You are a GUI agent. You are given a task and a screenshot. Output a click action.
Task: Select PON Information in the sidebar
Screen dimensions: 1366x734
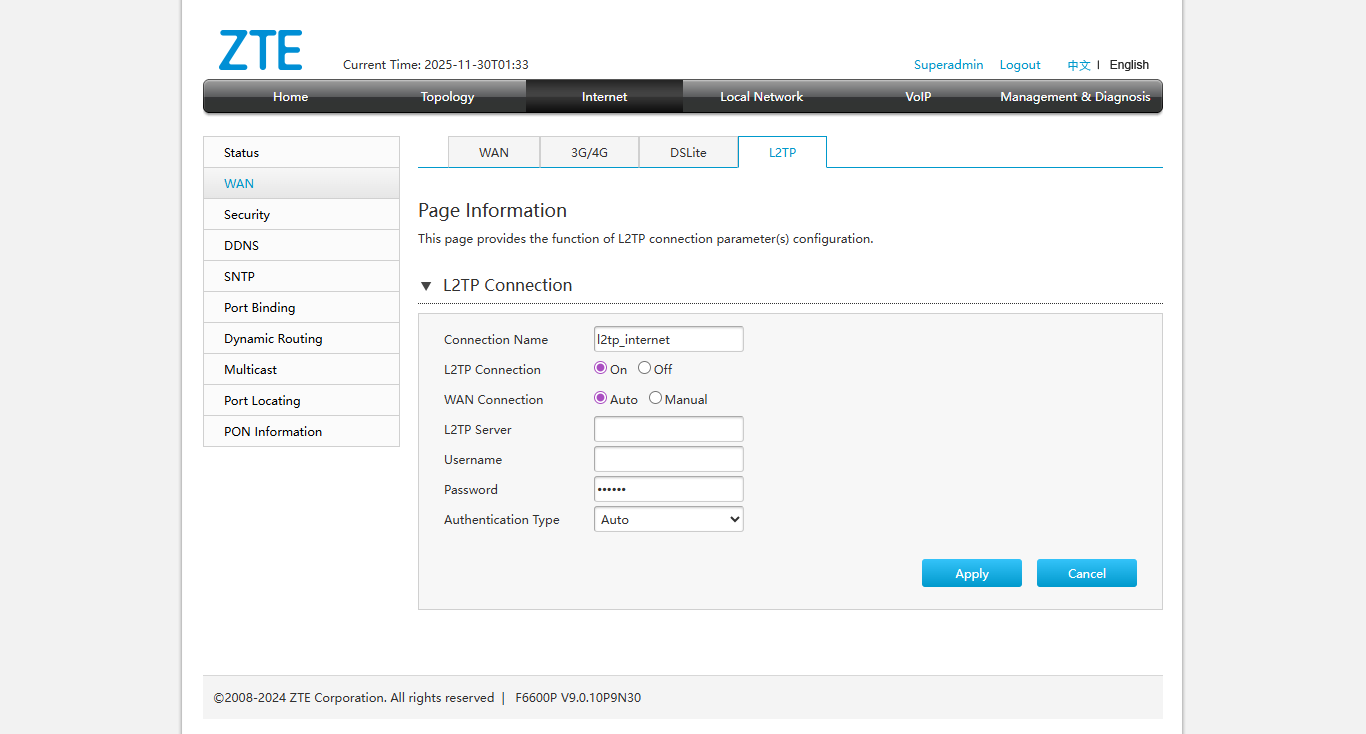(273, 432)
